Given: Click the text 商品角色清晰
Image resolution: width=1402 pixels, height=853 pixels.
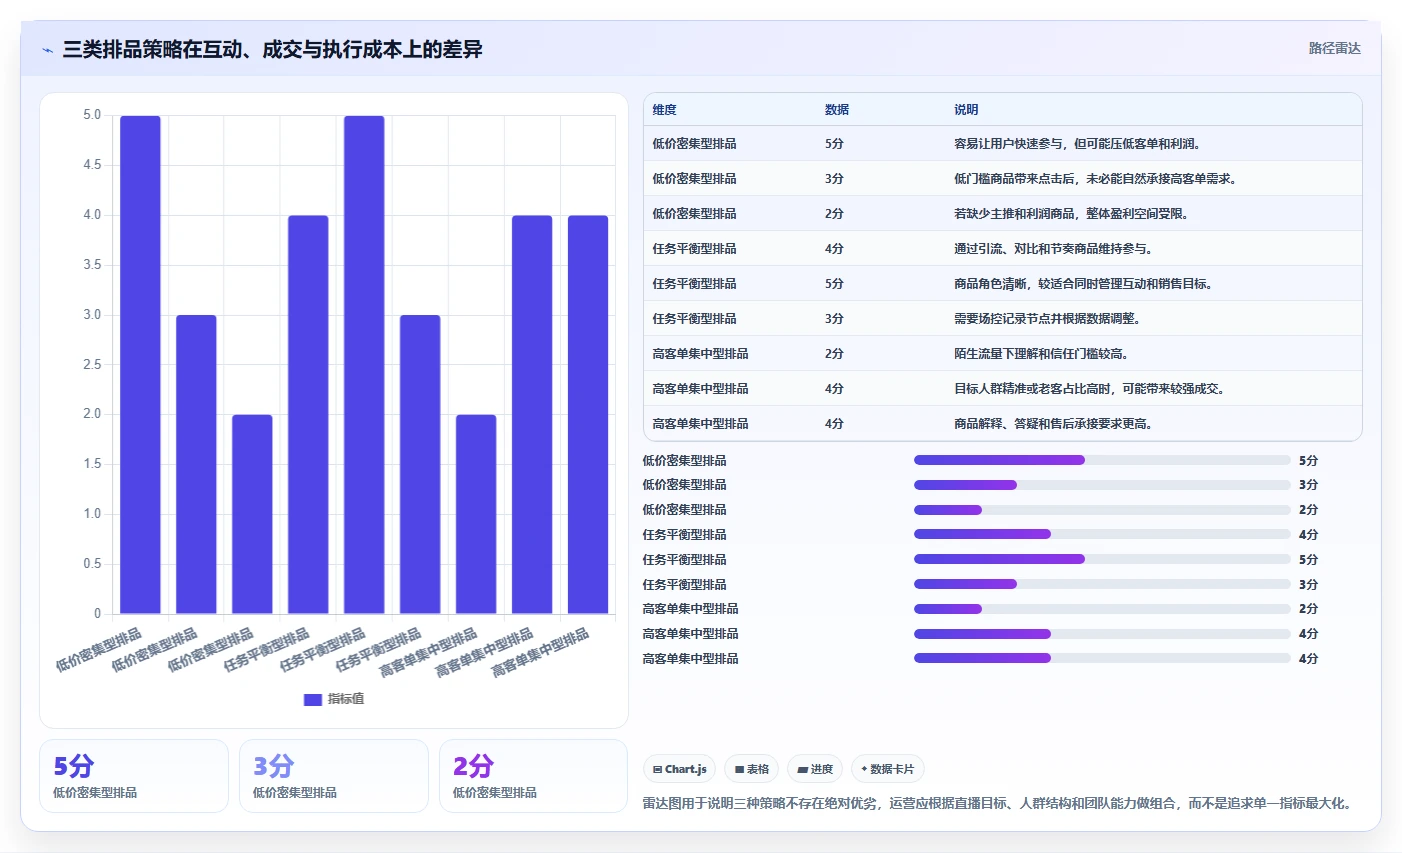Looking at the screenshot, I should 990,284.
